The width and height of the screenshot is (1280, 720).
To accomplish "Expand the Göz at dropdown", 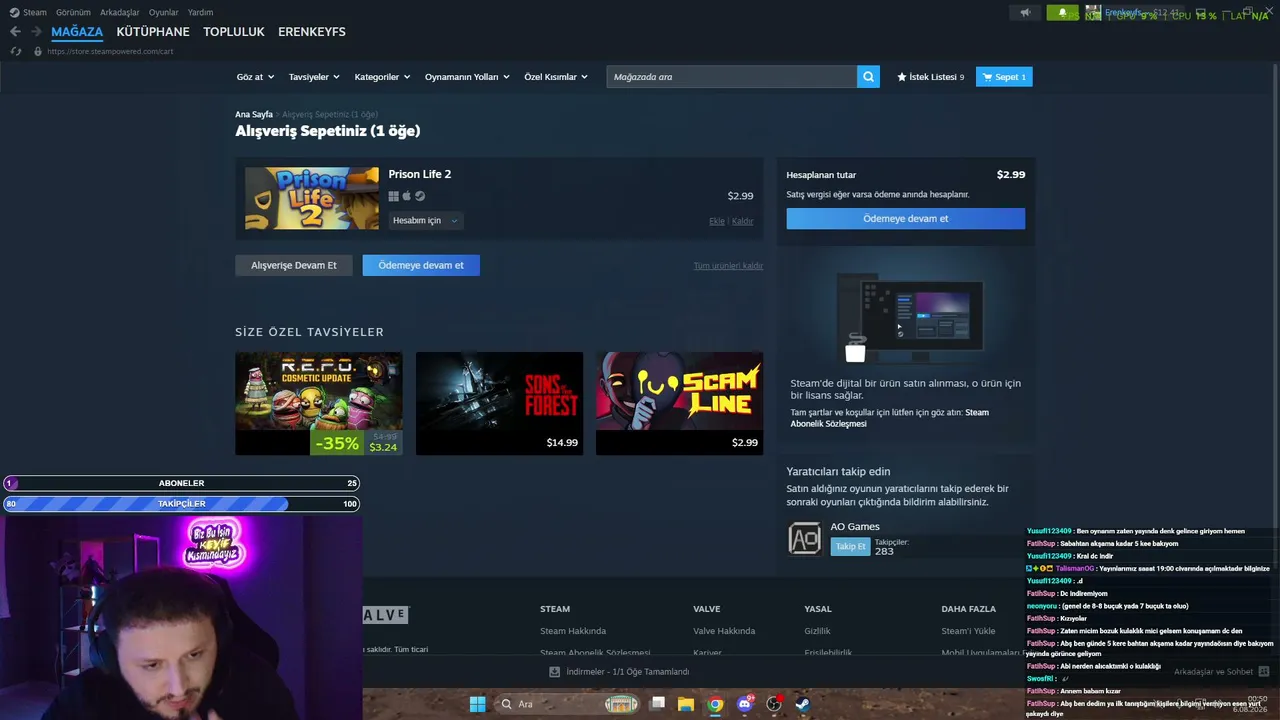I will coord(255,77).
